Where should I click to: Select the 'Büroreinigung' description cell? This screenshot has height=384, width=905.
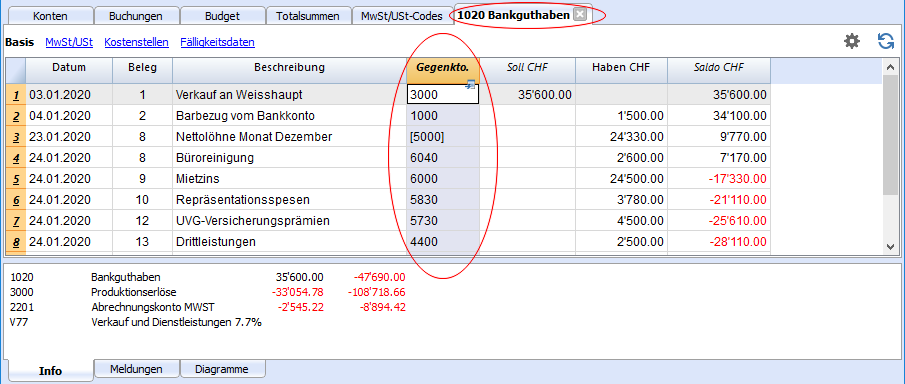289,158
